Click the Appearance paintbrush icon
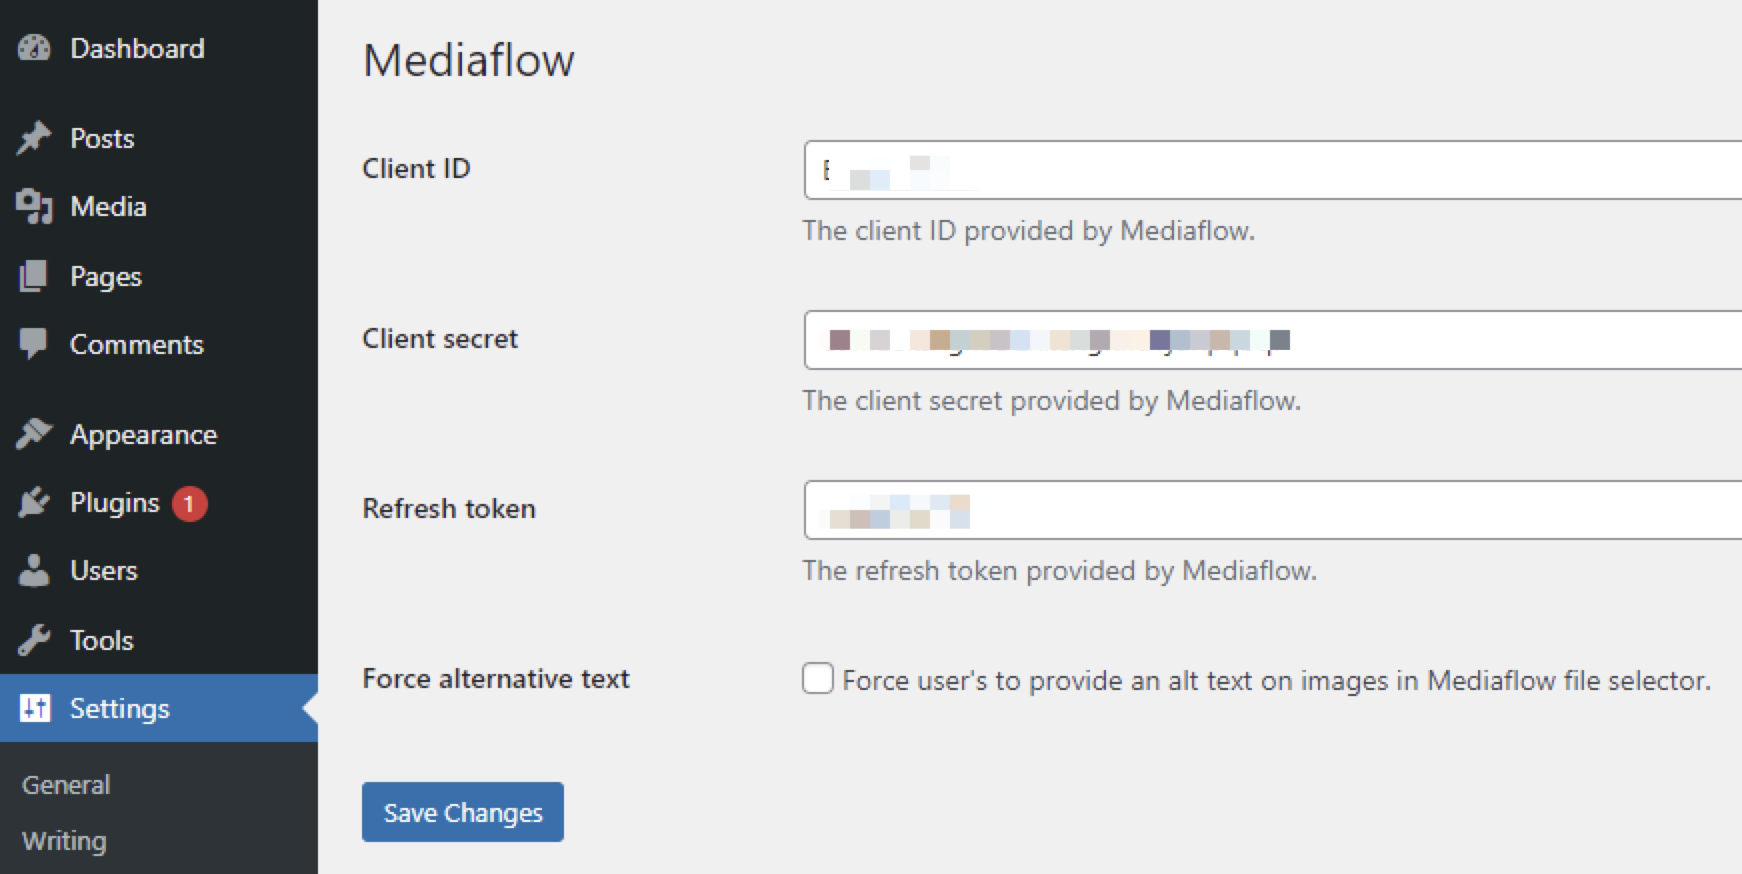The width and height of the screenshot is (1742, 874). point(34,434)
